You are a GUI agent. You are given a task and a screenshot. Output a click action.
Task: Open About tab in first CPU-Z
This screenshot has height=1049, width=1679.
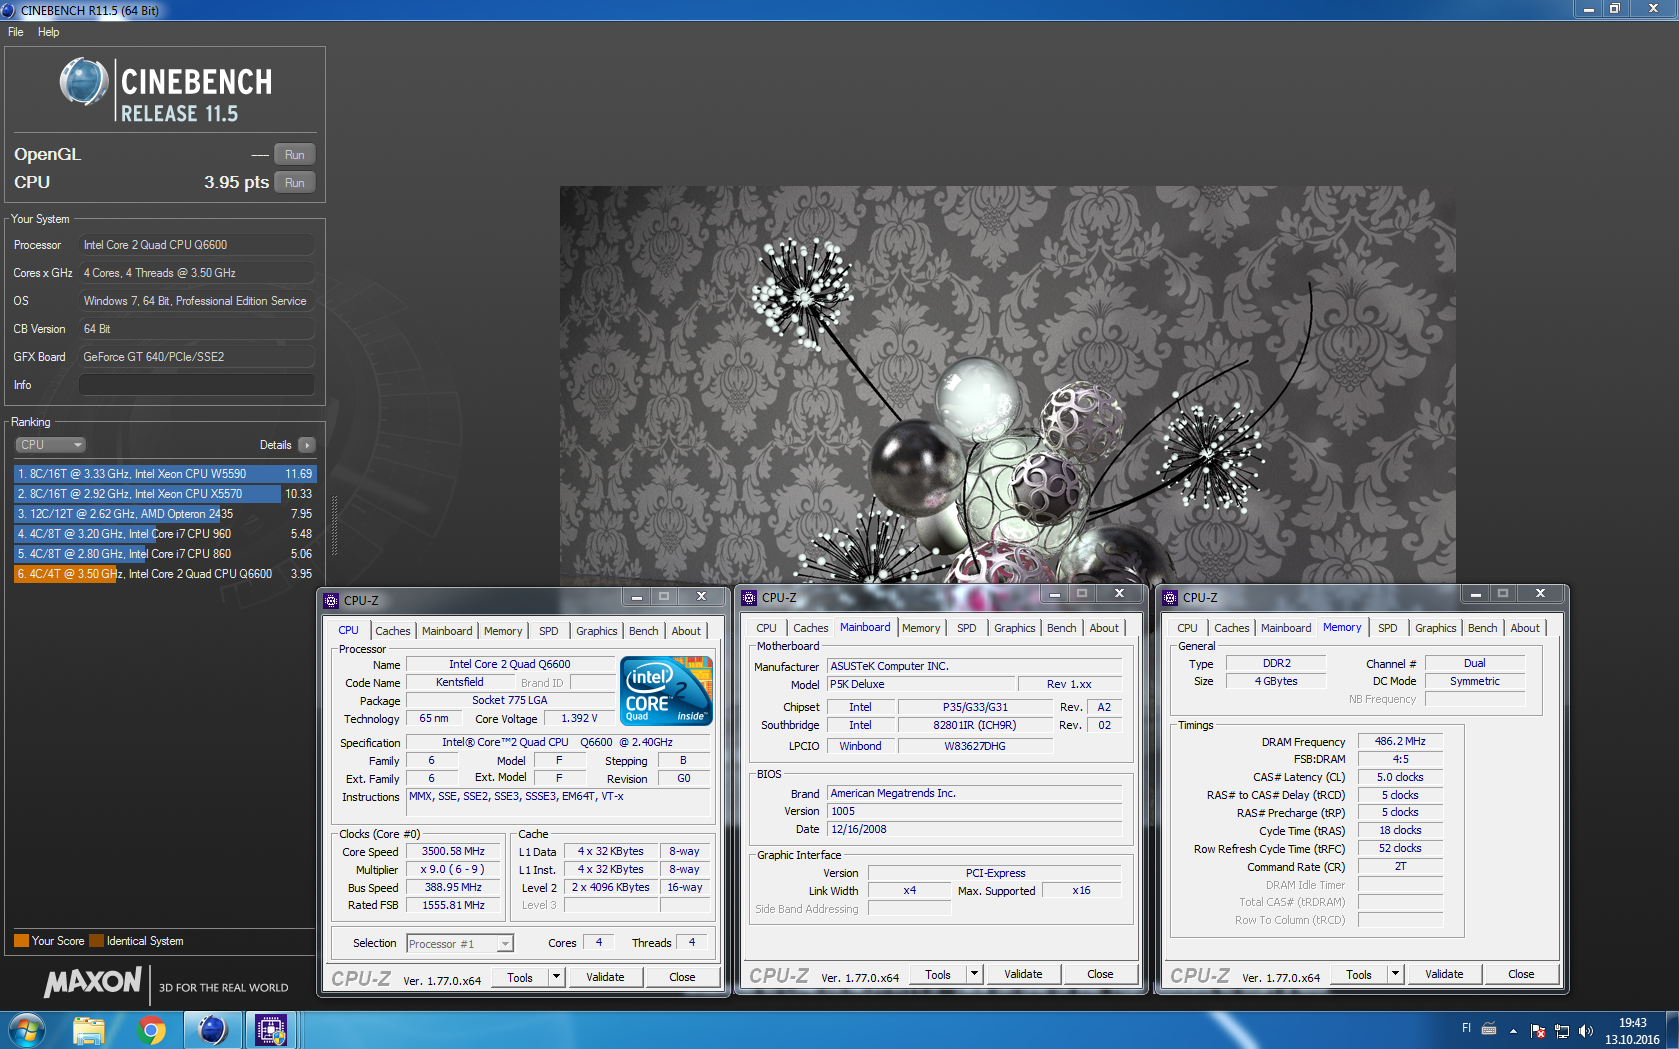[x=686, y=631]
